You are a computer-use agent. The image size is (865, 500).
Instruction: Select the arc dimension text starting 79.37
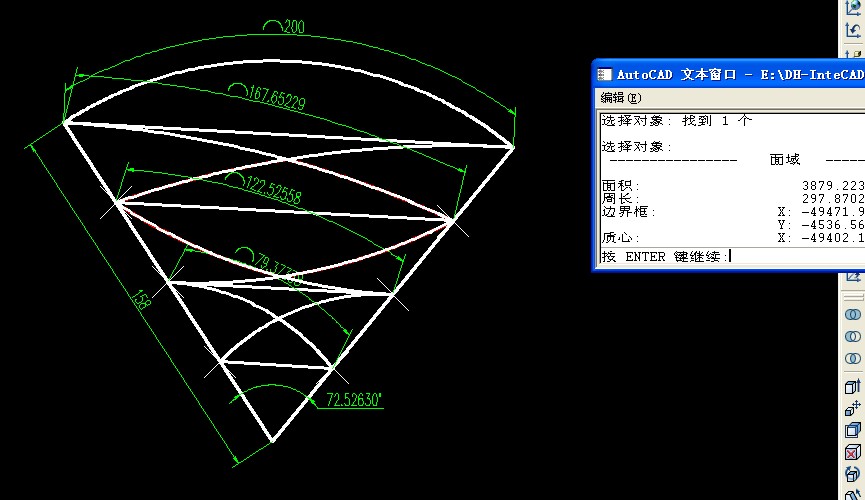click(x=270, y=264)
